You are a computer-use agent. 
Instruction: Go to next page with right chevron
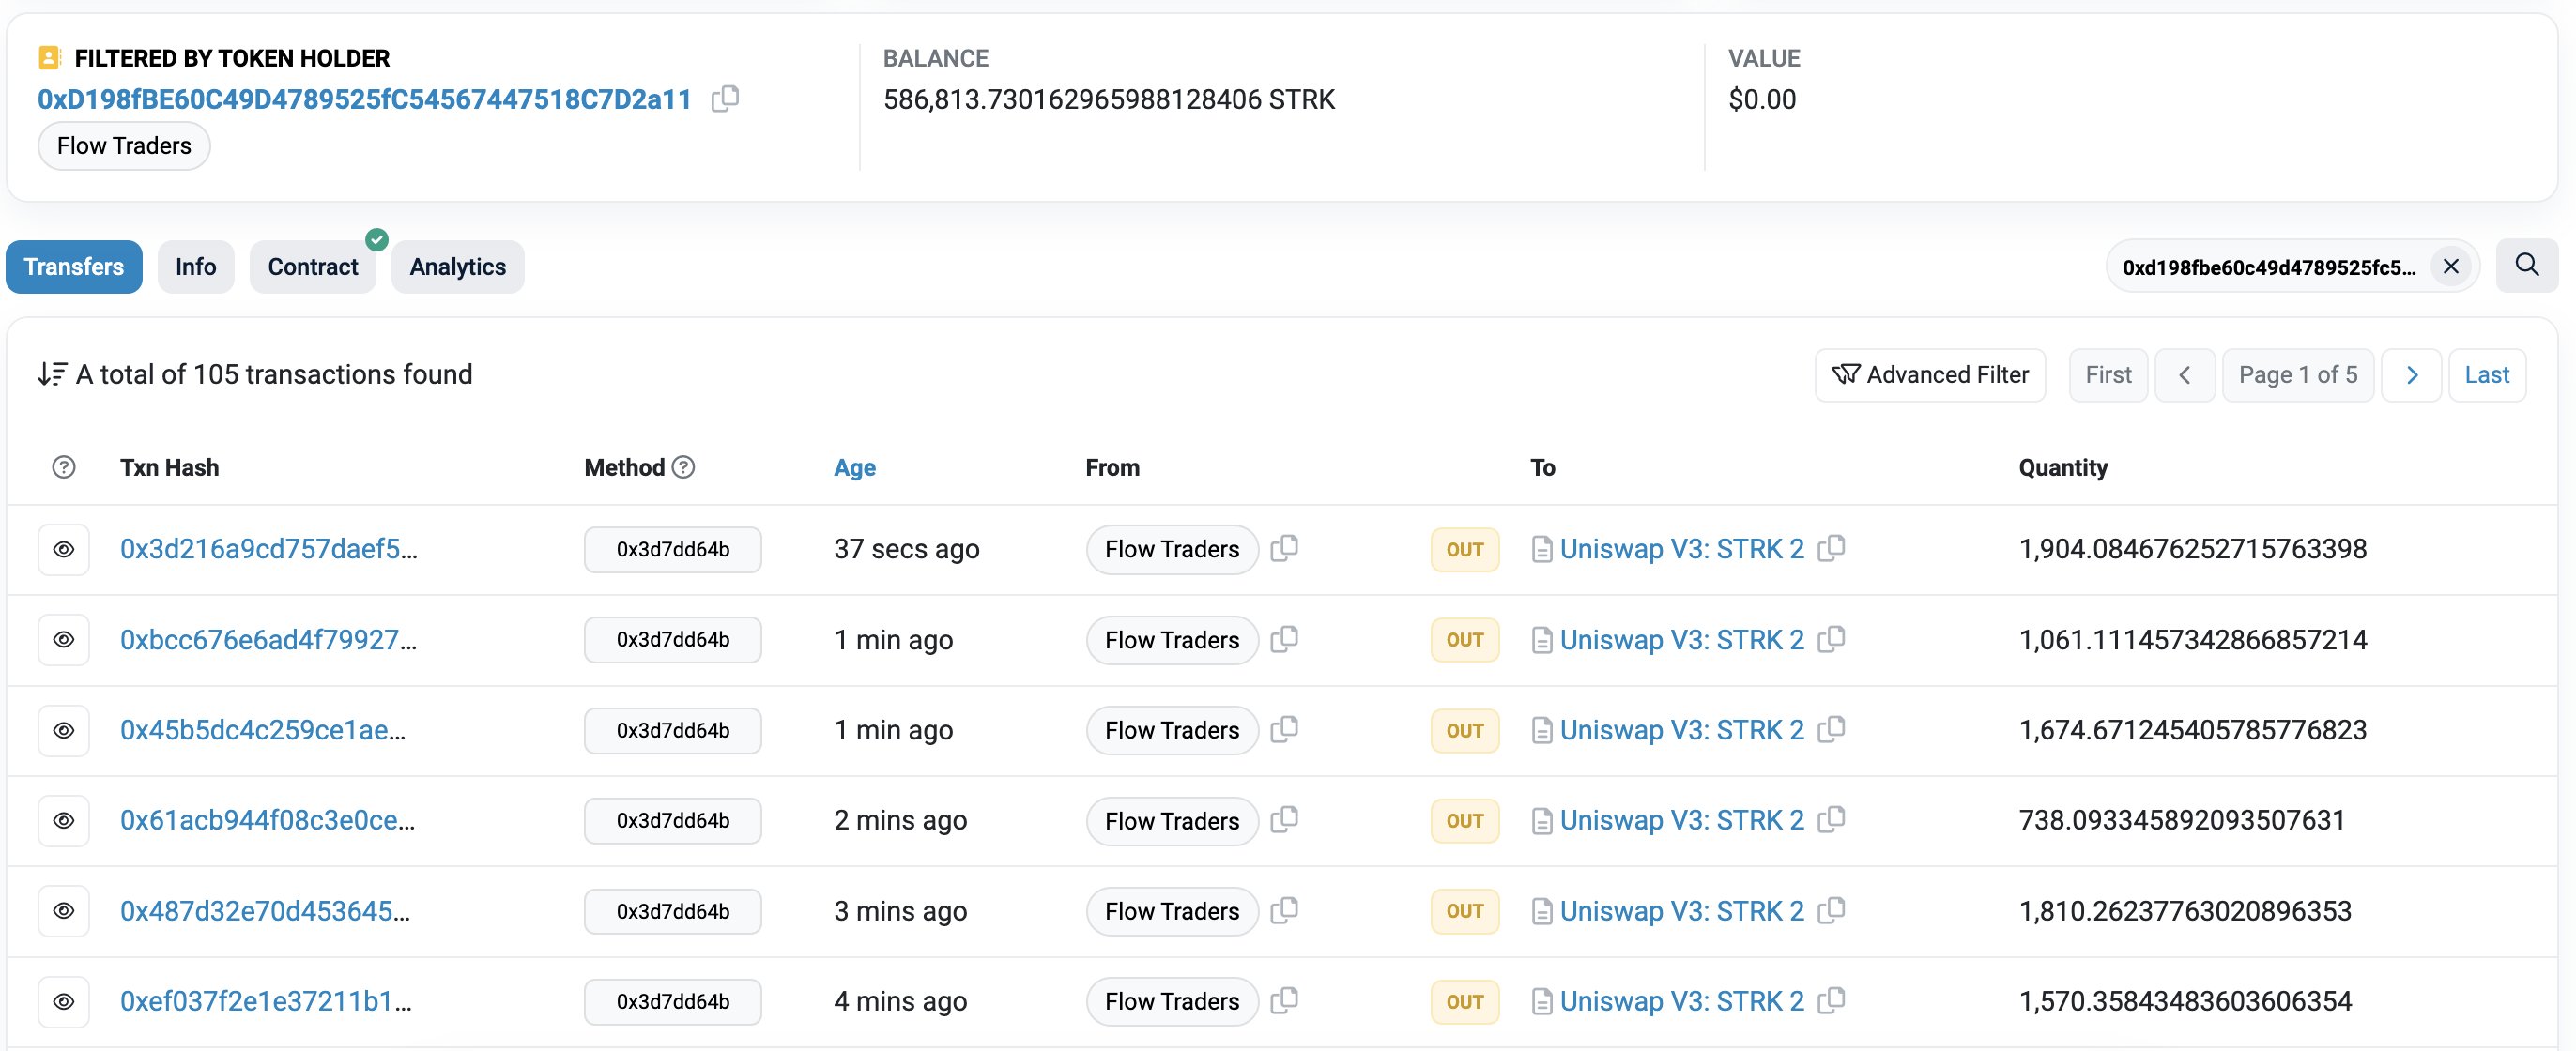click(x=2411, y=375)
